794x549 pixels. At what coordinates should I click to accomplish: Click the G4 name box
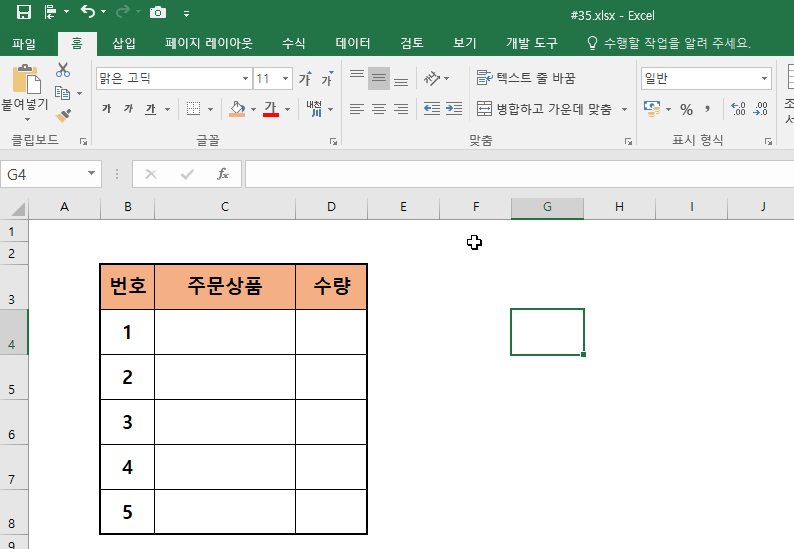[44, 174]
